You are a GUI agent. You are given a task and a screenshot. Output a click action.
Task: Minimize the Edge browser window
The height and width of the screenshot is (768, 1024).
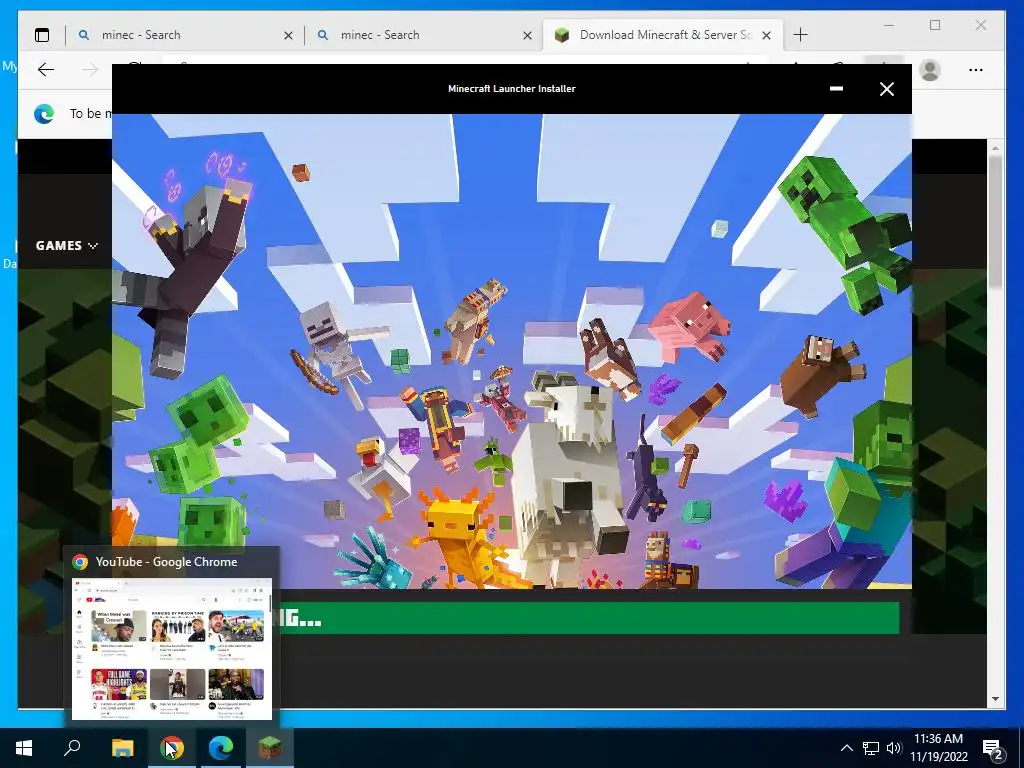(889, 25)
